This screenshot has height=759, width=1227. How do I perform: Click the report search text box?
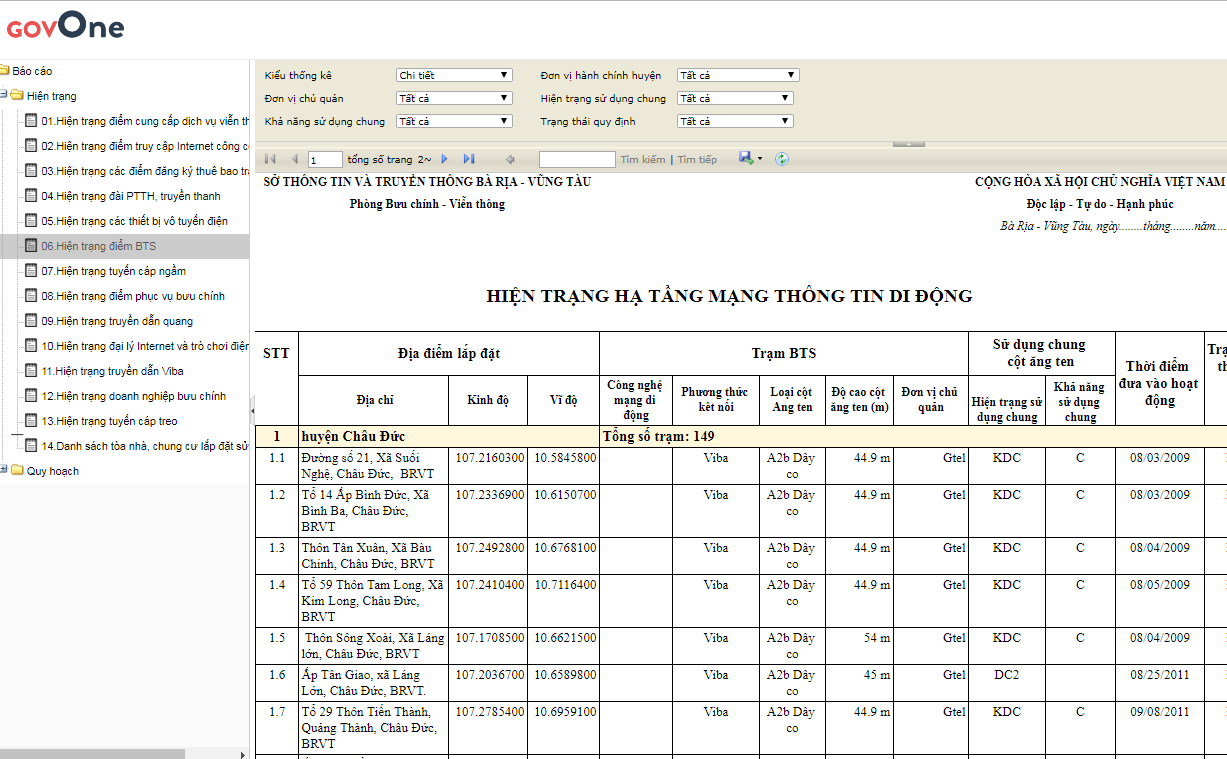pos(577,160)
